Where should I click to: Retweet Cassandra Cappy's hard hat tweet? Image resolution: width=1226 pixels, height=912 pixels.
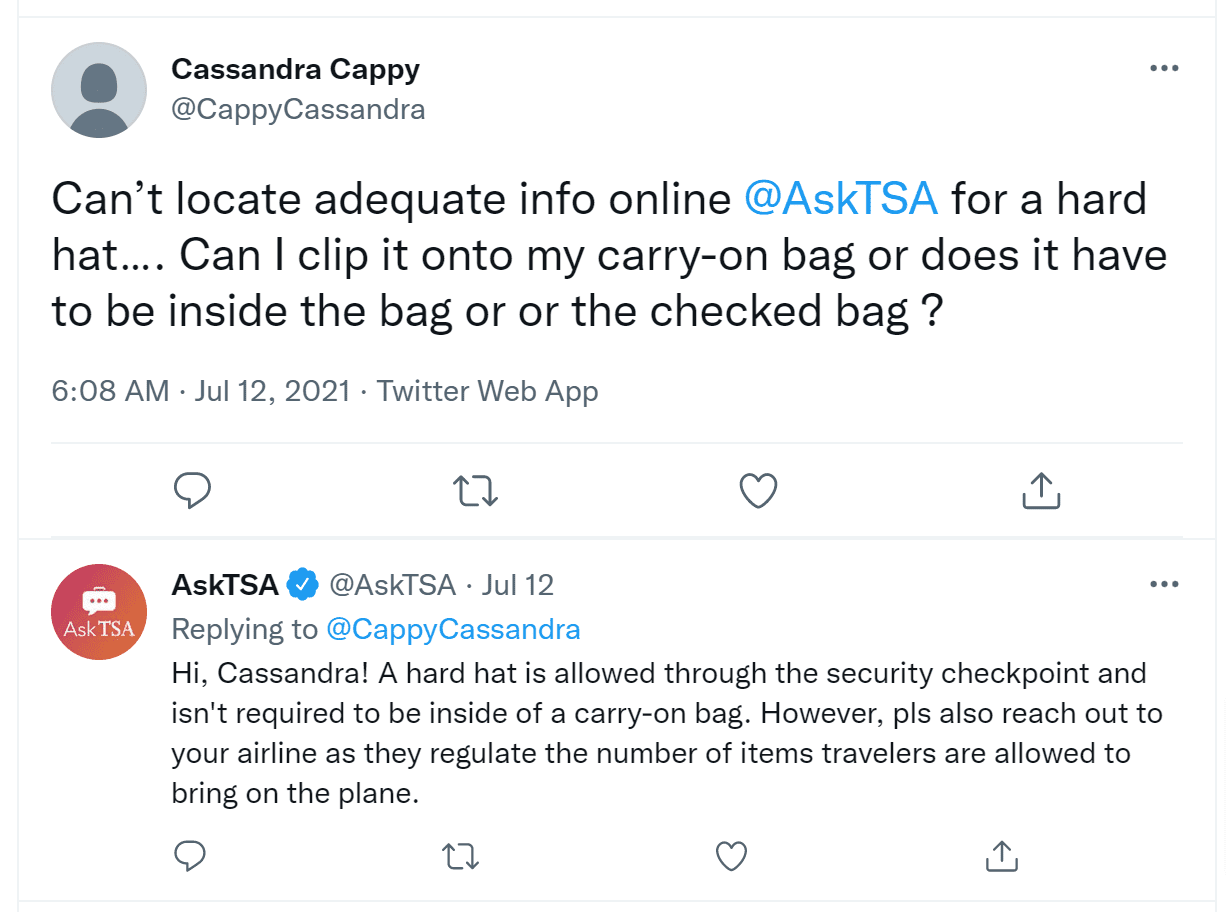pyautogui.click(x=475, y=490)
